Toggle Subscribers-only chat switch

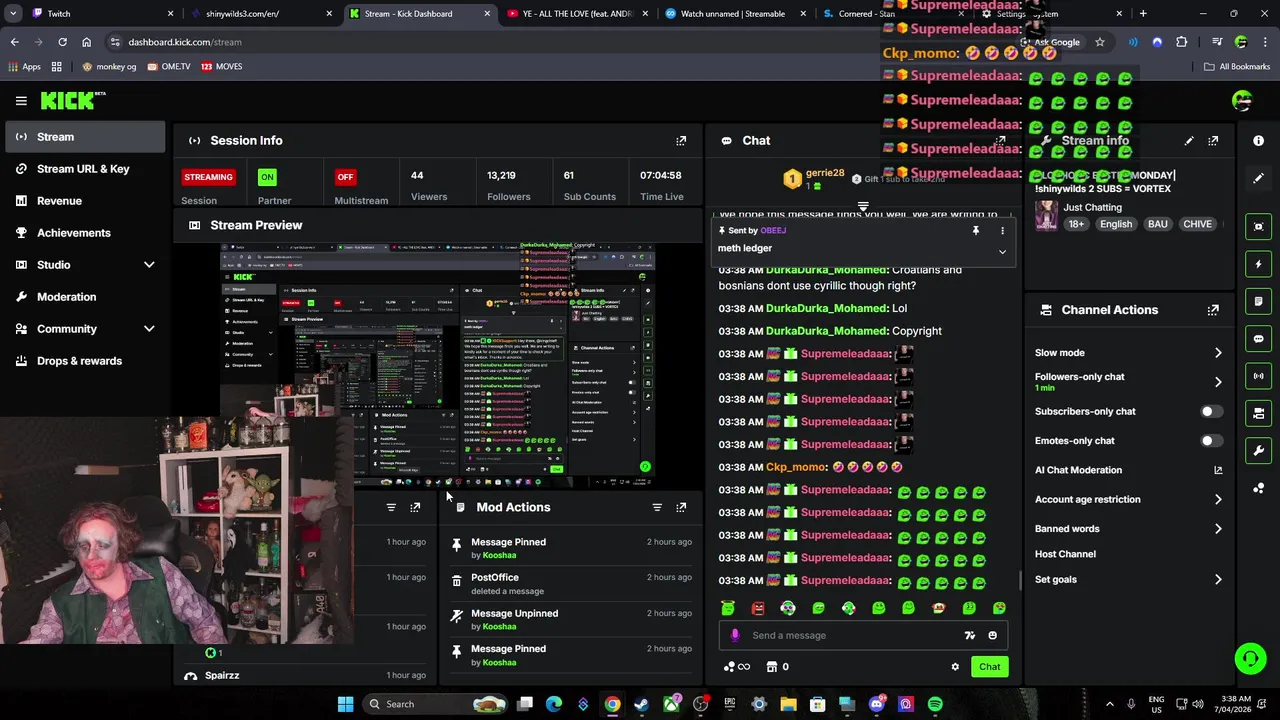1211,411
